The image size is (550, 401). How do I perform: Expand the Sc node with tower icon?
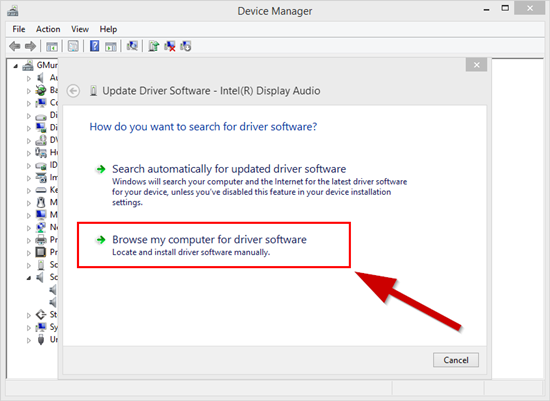[x=29, y=266]
